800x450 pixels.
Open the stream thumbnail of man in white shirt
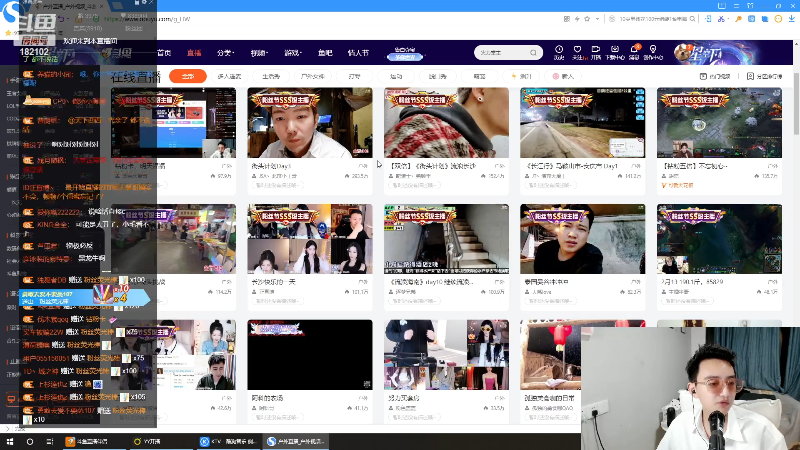pyautogui.click(x=310, y=122)
